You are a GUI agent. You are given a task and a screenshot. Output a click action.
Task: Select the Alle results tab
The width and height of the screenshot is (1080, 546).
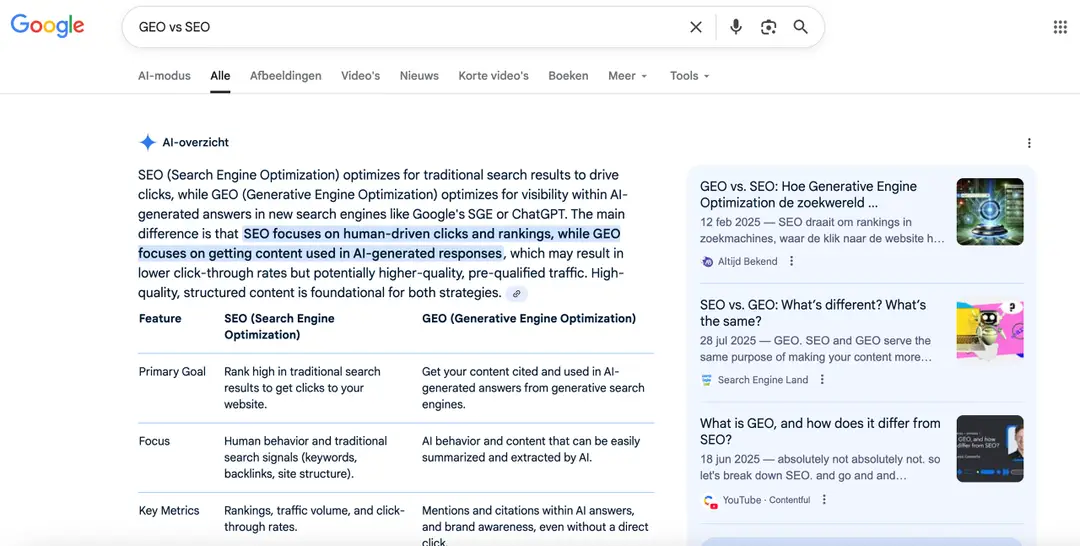pos(220,76)
